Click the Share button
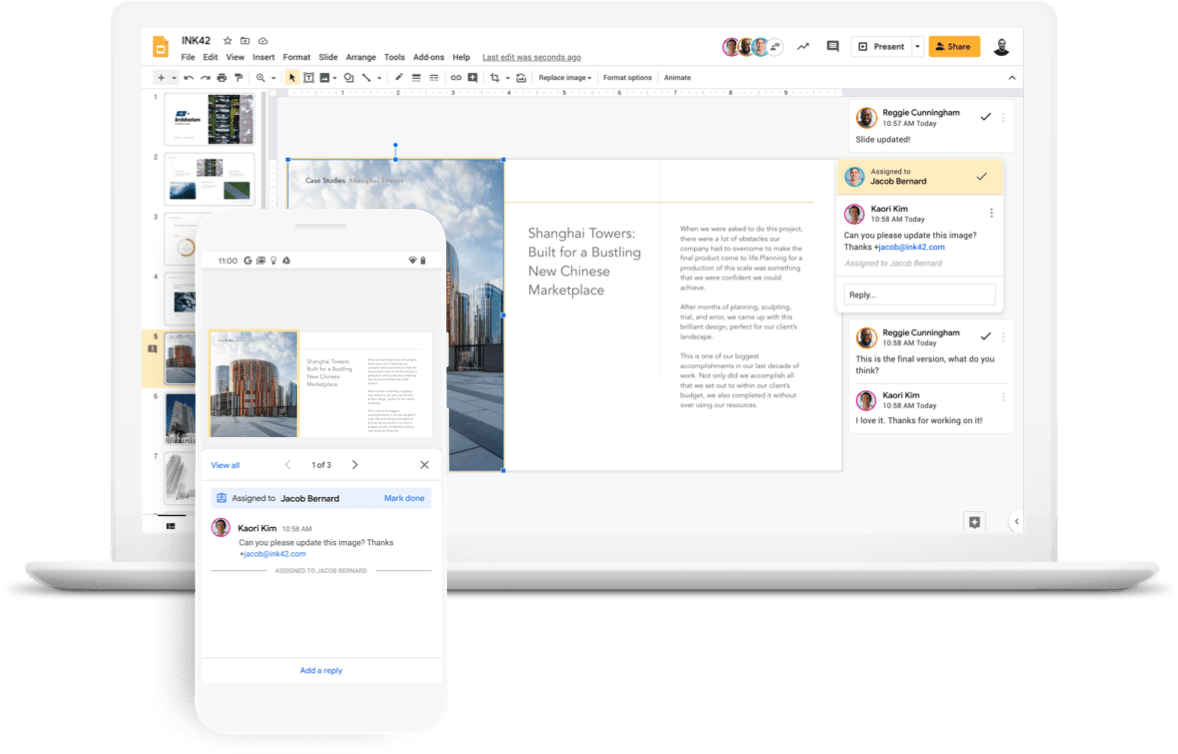 tap(954, 47)
